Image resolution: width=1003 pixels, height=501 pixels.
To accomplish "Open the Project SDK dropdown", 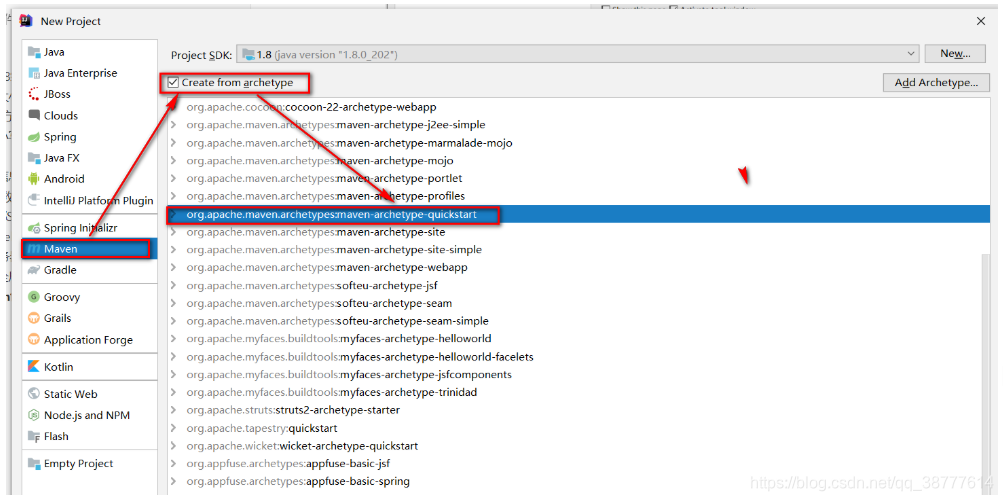I will [578, 54].
